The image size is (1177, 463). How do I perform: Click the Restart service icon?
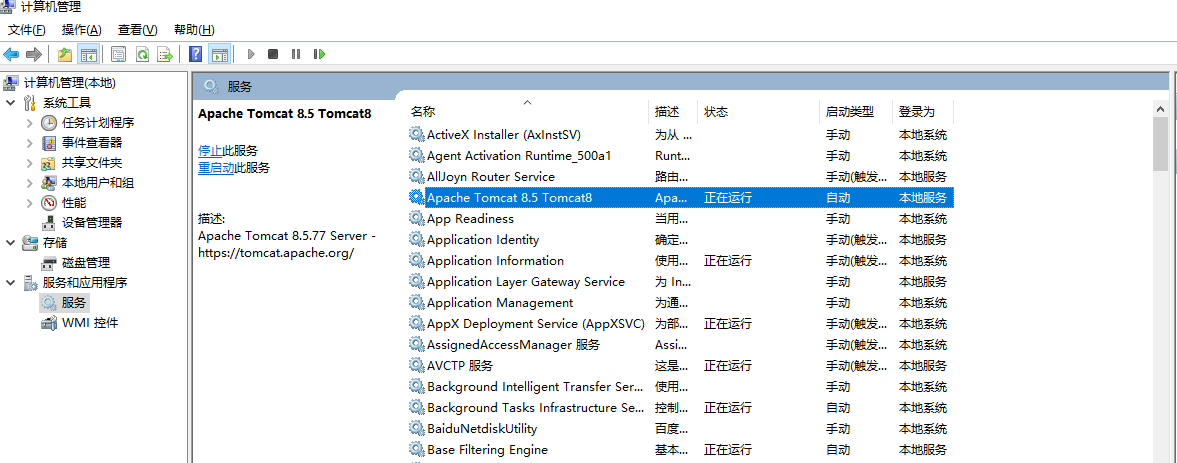pyautogui.click(x=320, y=54)
